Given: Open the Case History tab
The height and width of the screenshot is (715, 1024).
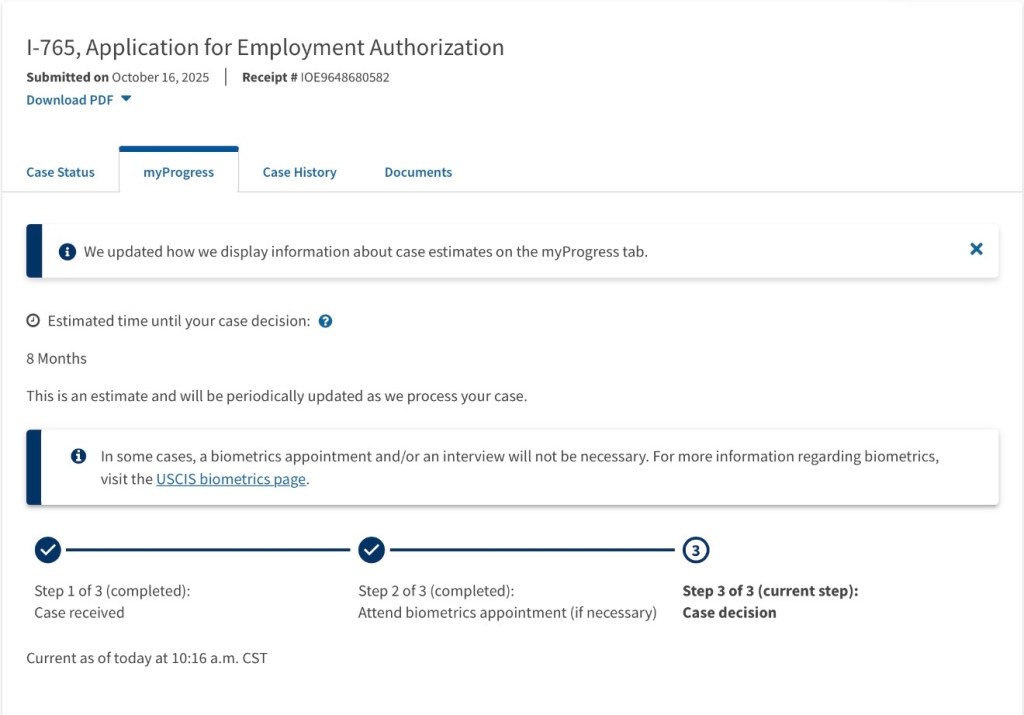Looking at the screenshot, I should click(x=299, y=172).
